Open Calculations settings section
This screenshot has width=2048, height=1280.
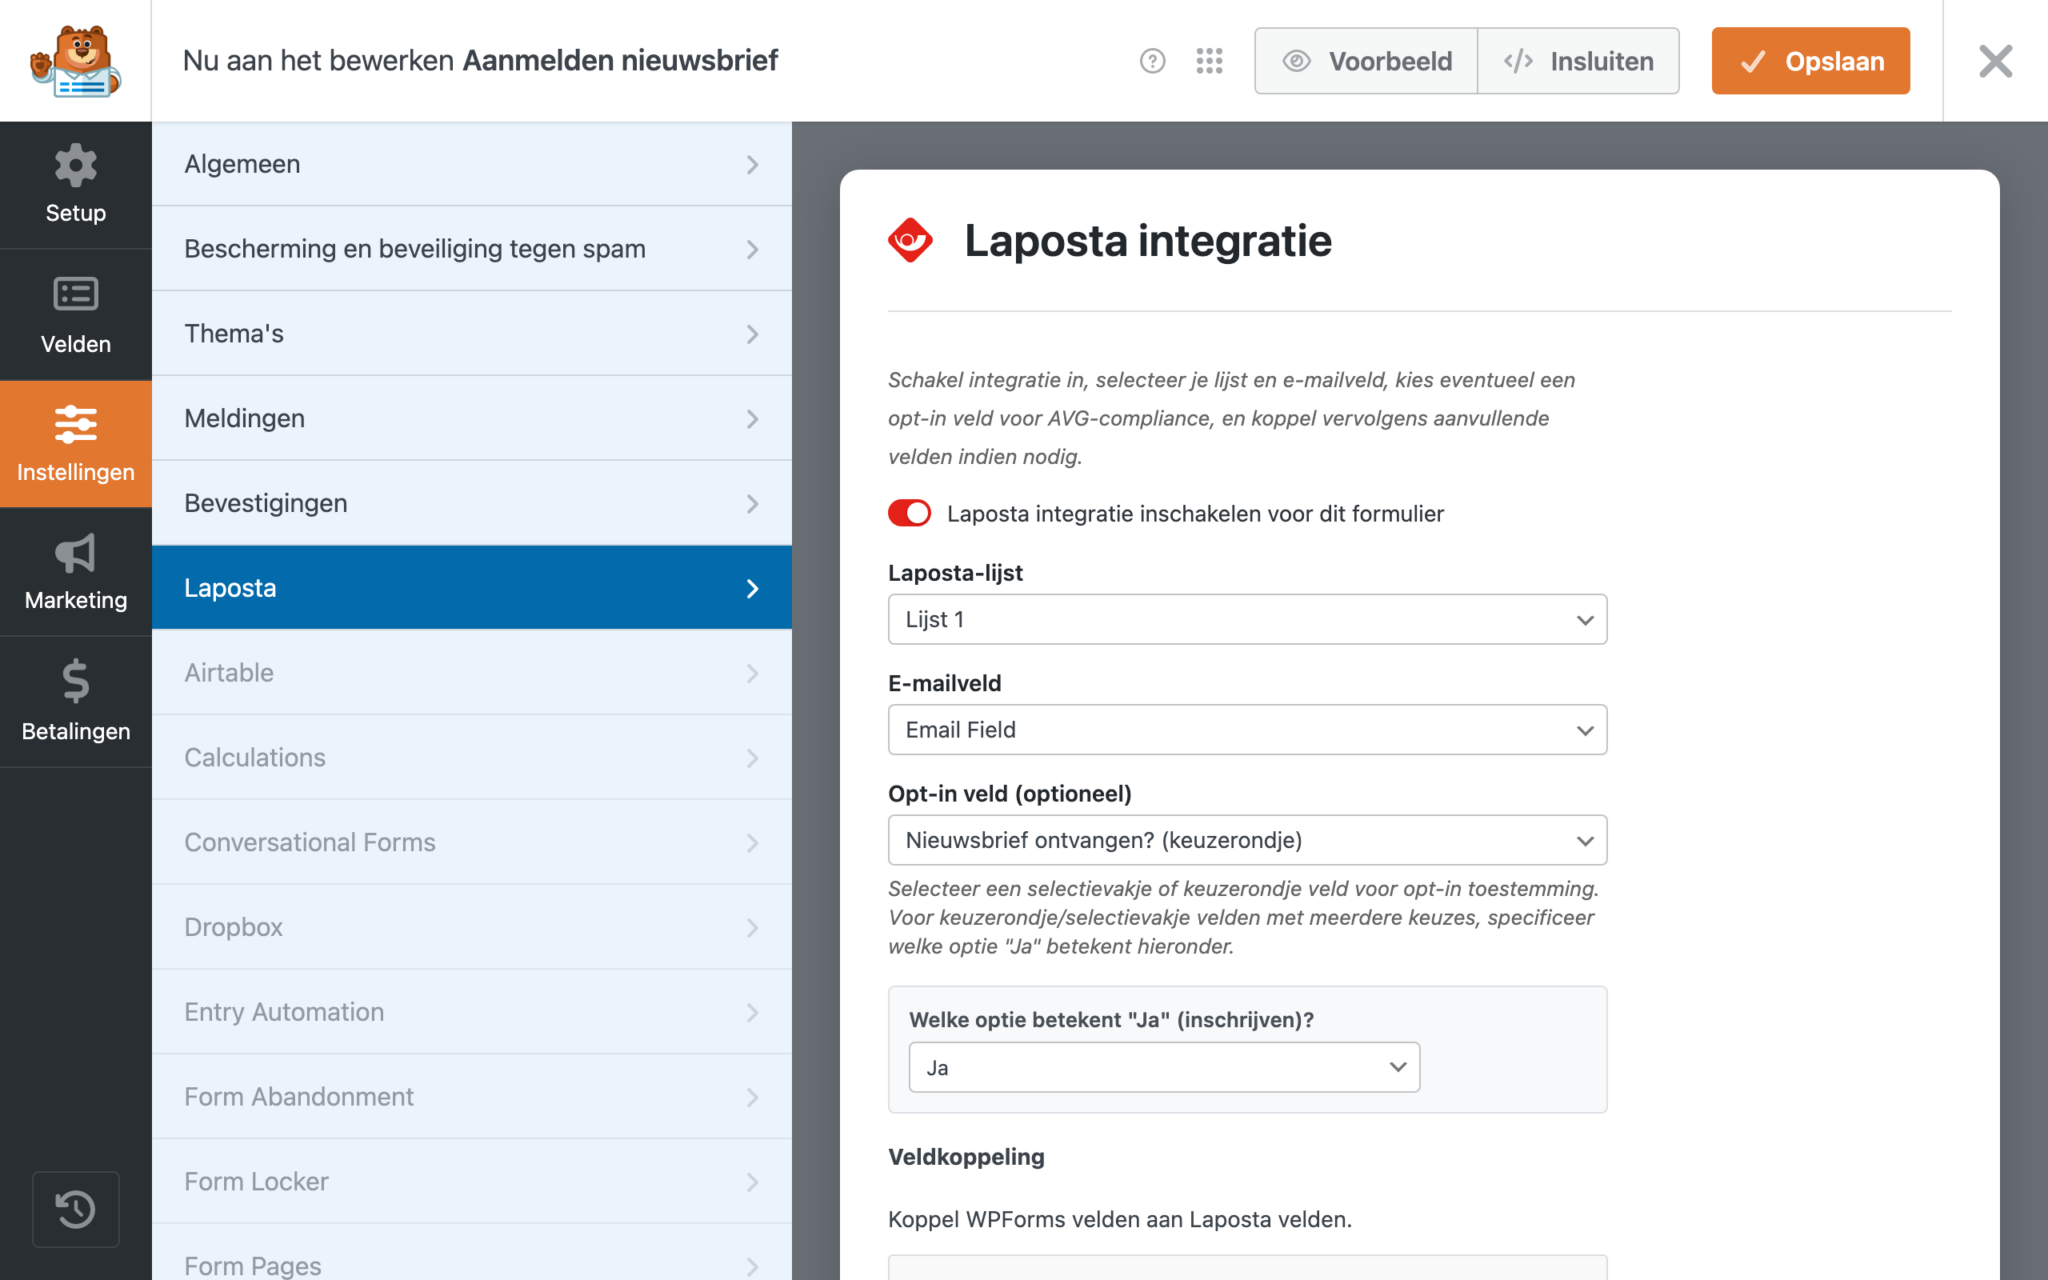pos(472,758)
